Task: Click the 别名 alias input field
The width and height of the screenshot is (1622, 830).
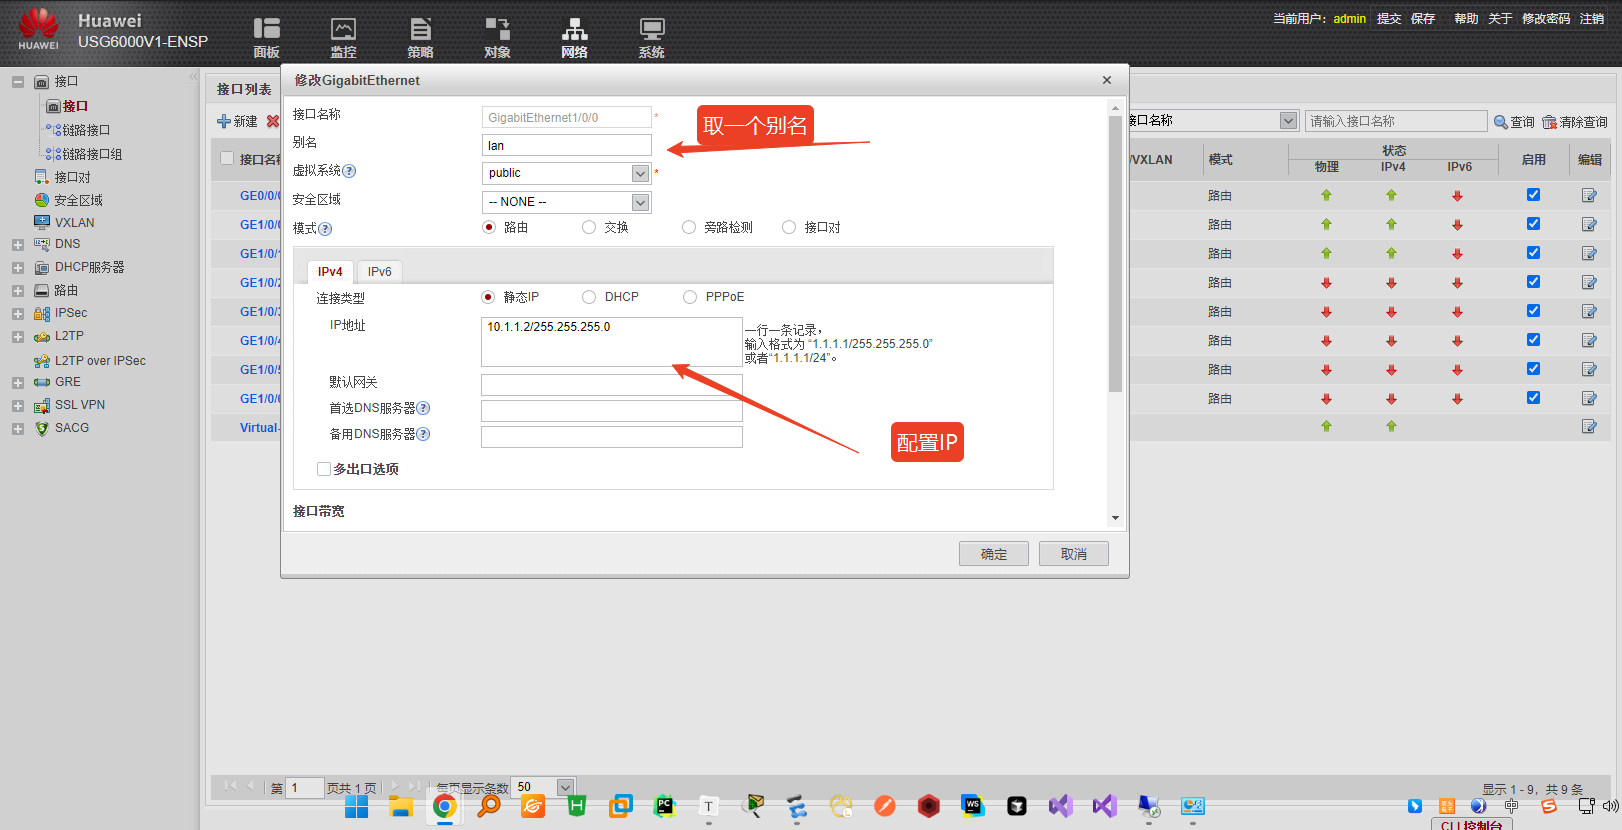Action: tap(566, 145)
